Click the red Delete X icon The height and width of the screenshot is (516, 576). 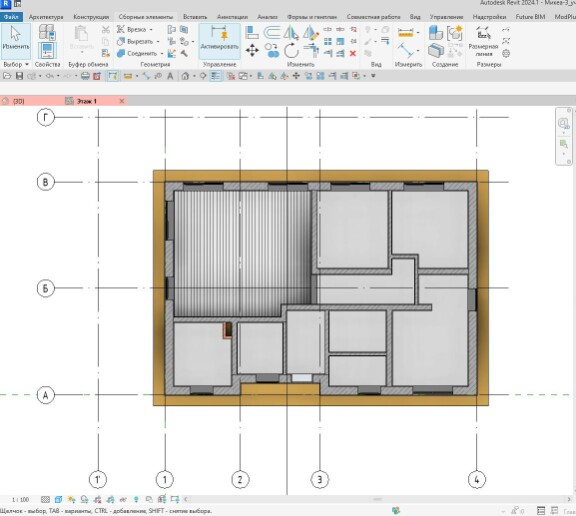pos(353,54)
